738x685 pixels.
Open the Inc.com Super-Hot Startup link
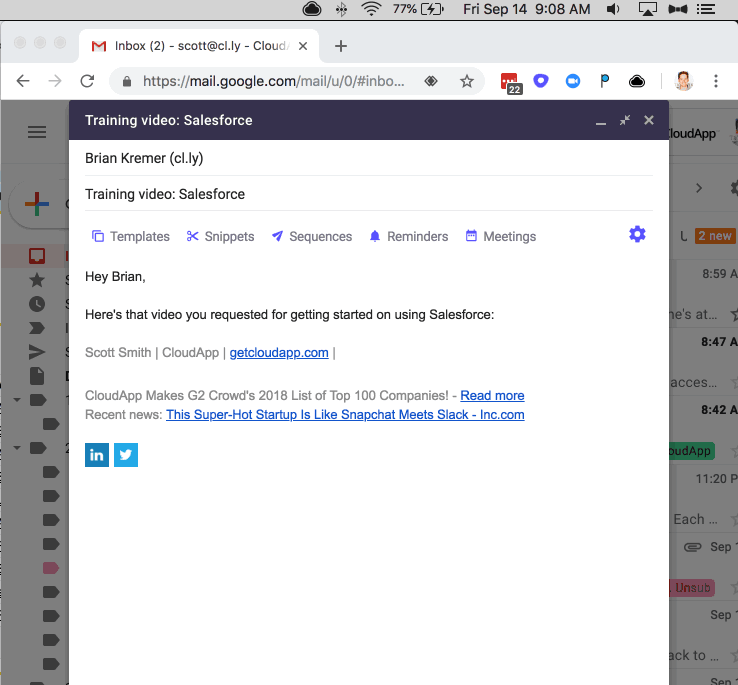345,415
